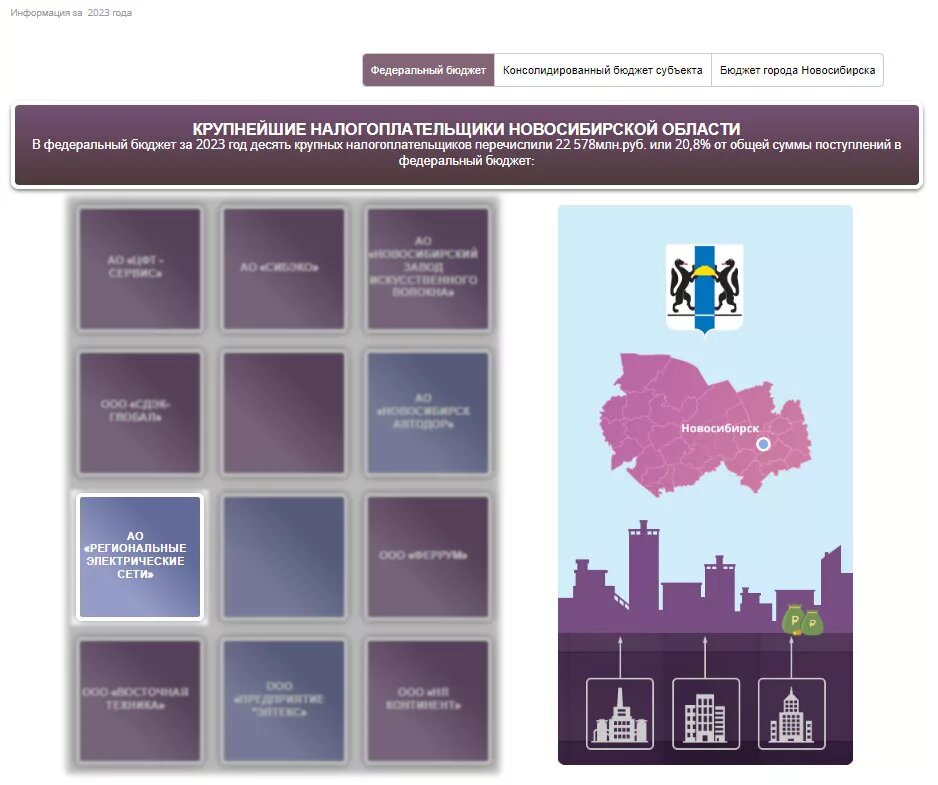The height and width of the screenshot is (785, 938).
Task: Open the ООО «ФЕРРУМ» tile
Action: (x=428, y=557)
